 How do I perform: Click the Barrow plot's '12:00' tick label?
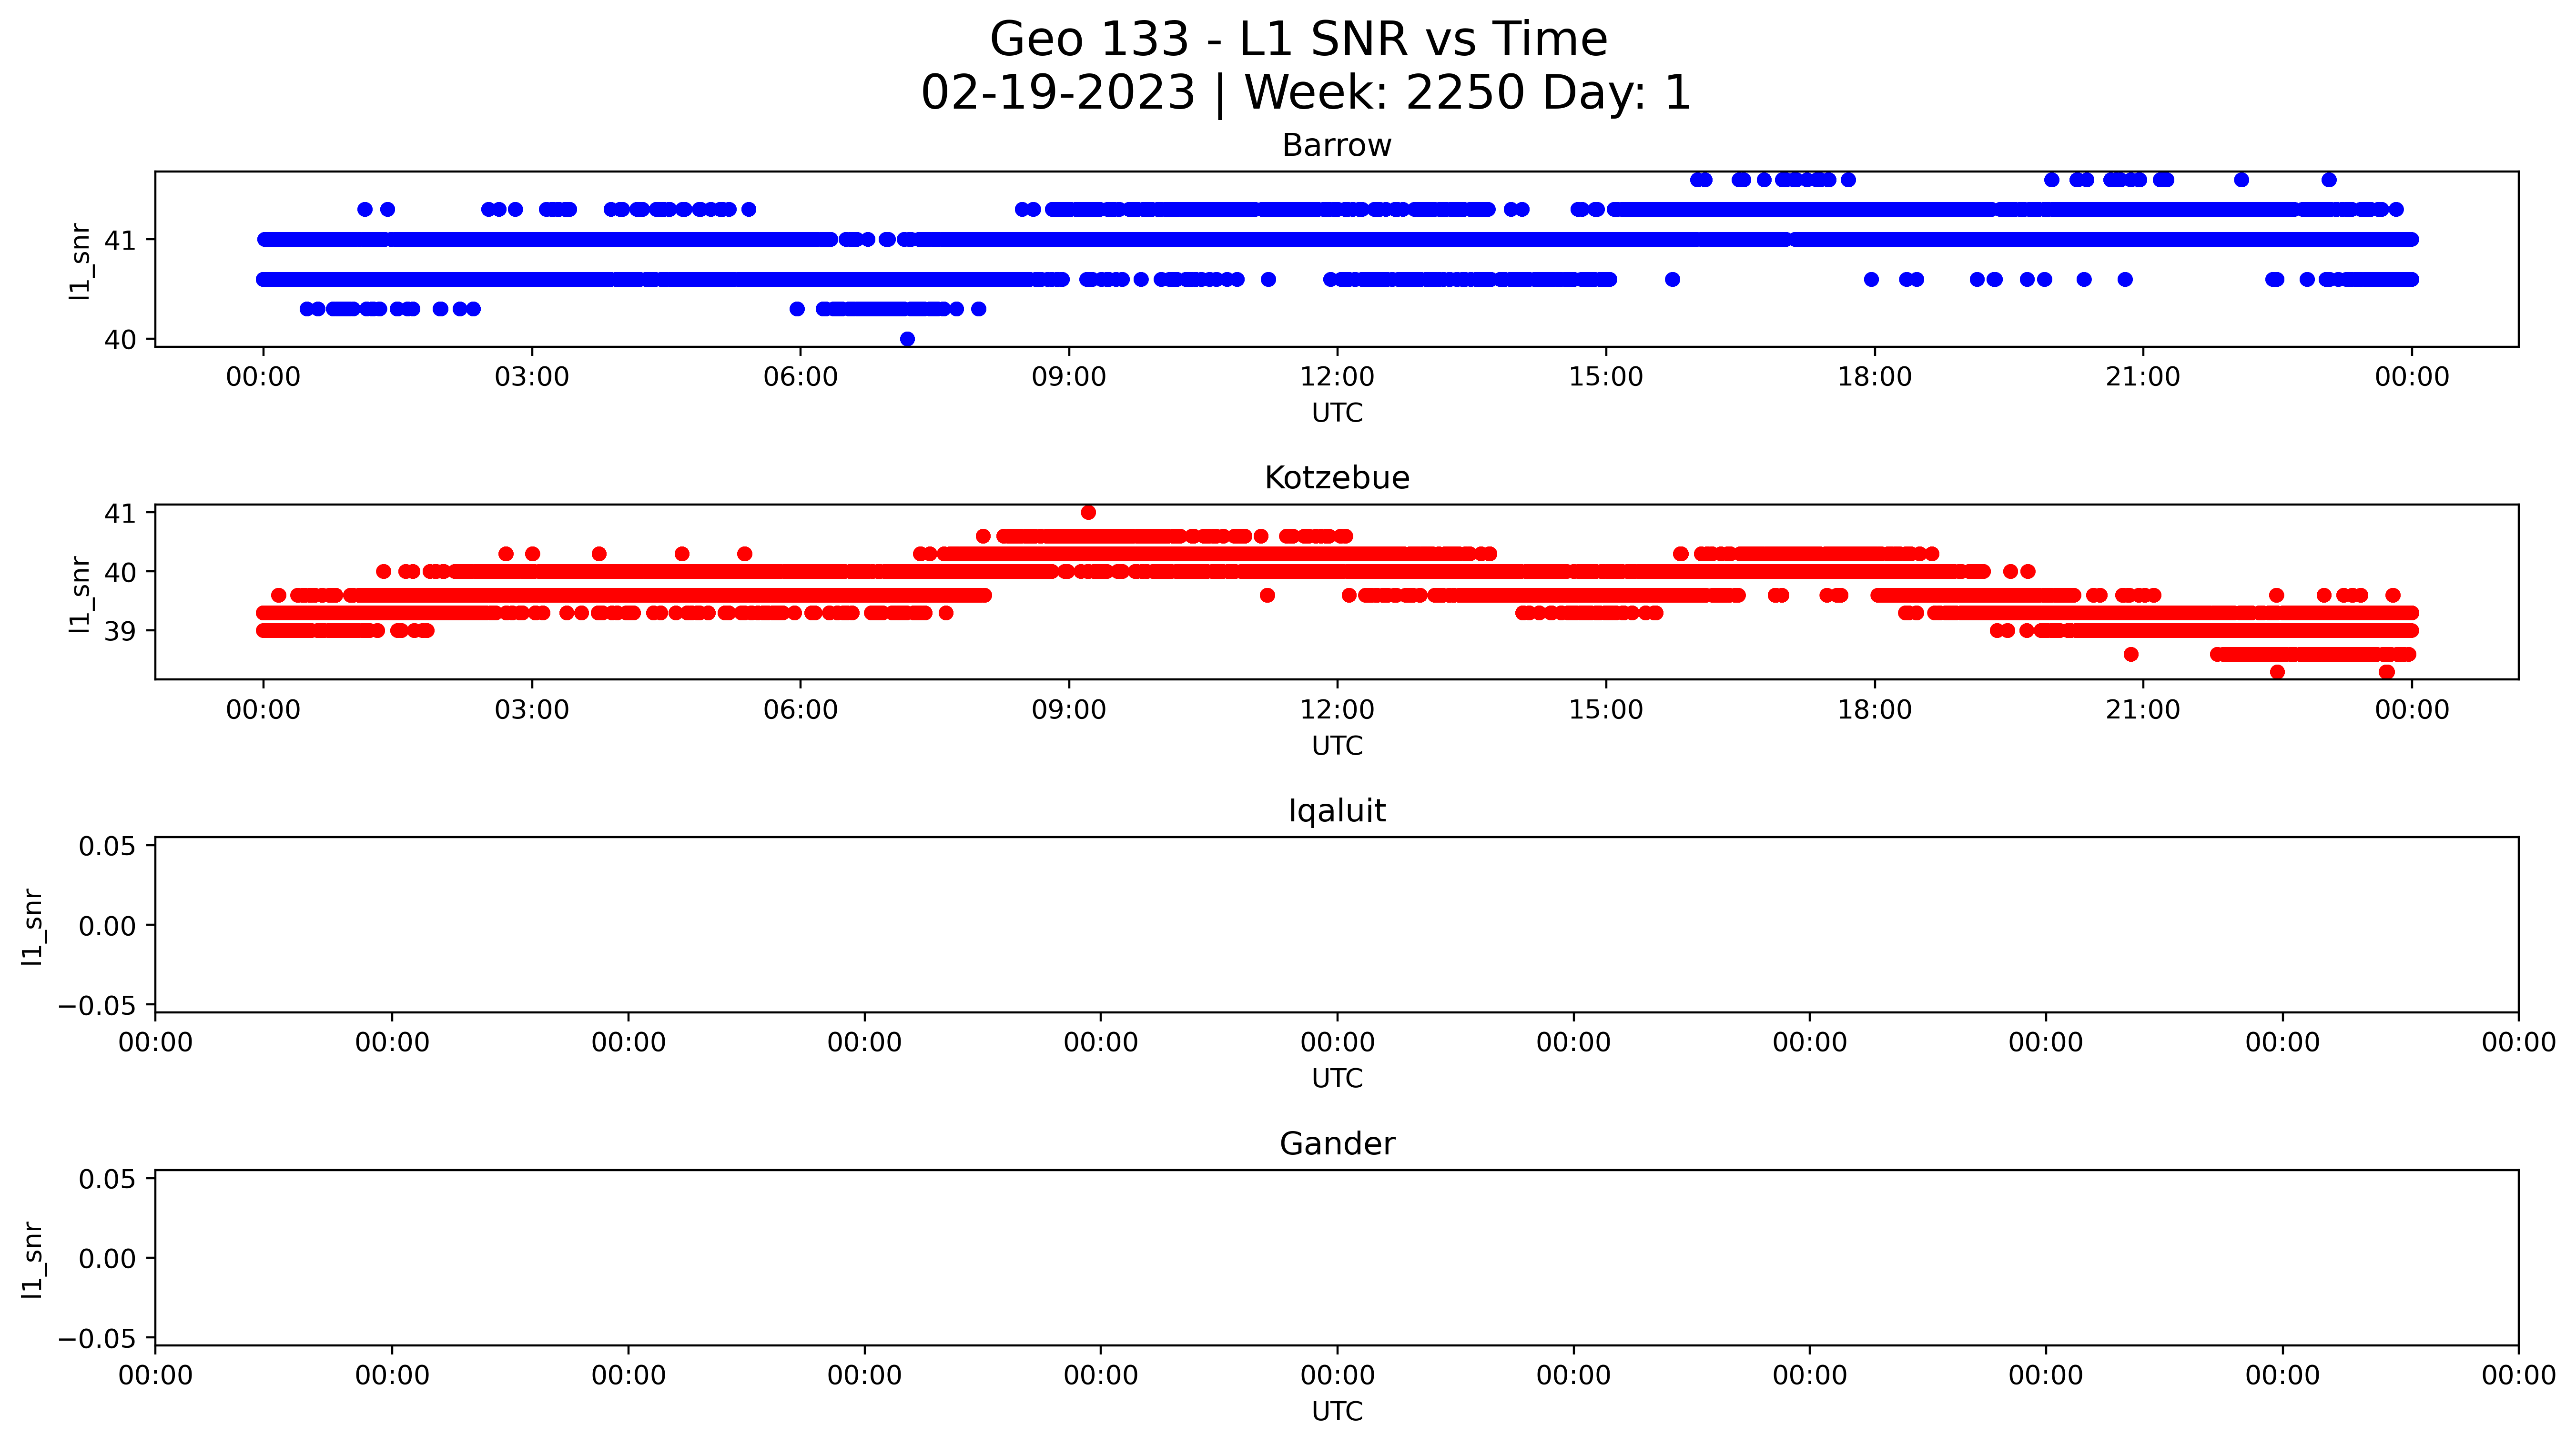coord(1337,377)
